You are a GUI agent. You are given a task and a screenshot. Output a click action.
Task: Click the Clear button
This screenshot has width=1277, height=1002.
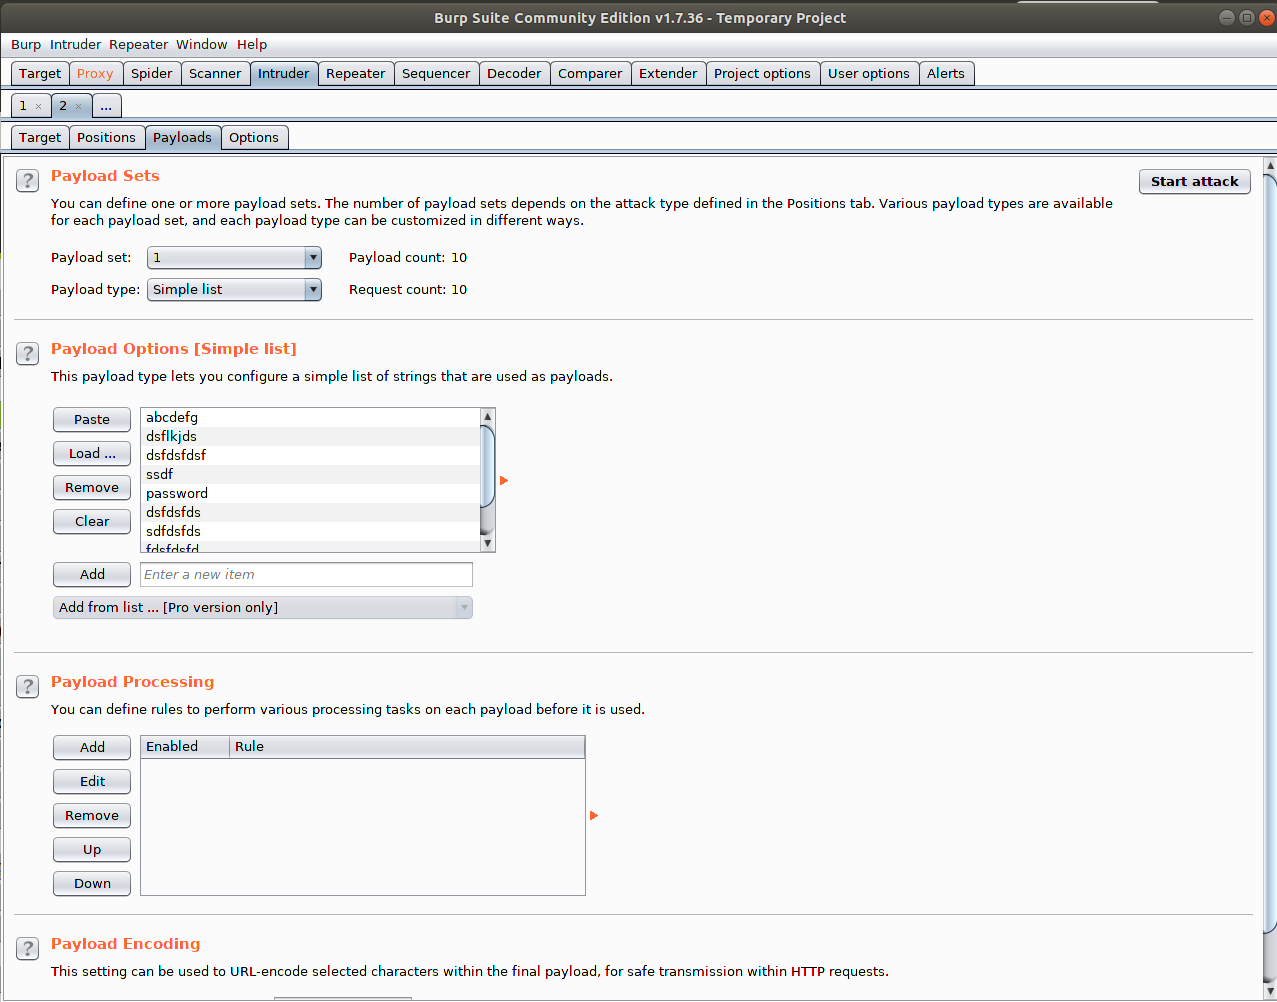[x=92, y=522]
